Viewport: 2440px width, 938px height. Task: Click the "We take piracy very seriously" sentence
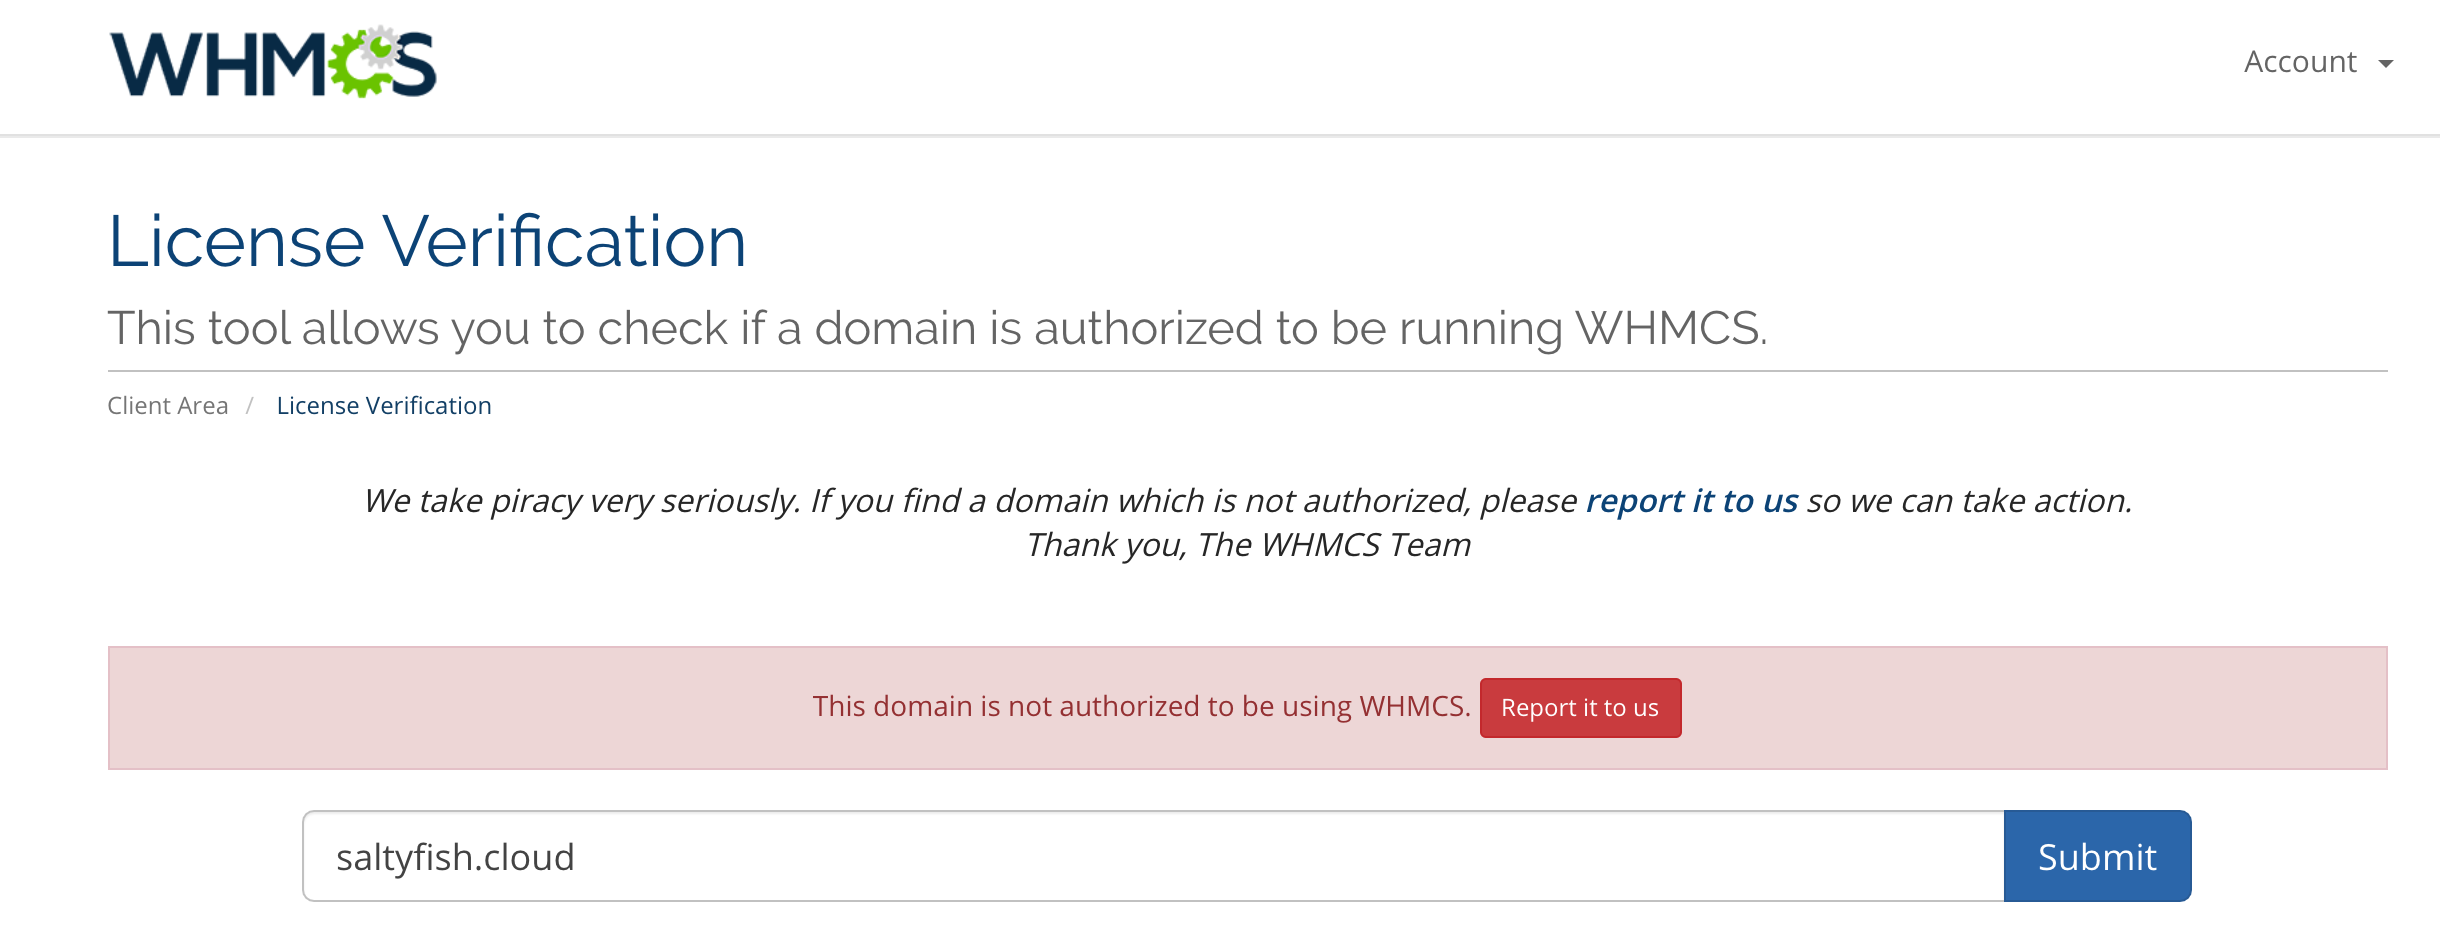[x=580, y=501]
